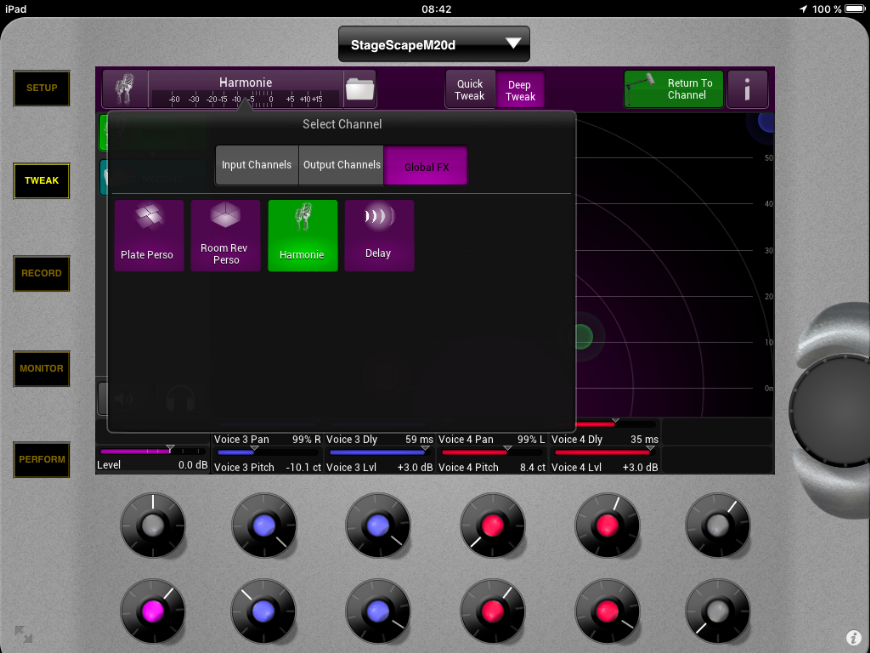Switch to the Input Channels tab
This screenshot has height=653, width=870.
(257, 166)
